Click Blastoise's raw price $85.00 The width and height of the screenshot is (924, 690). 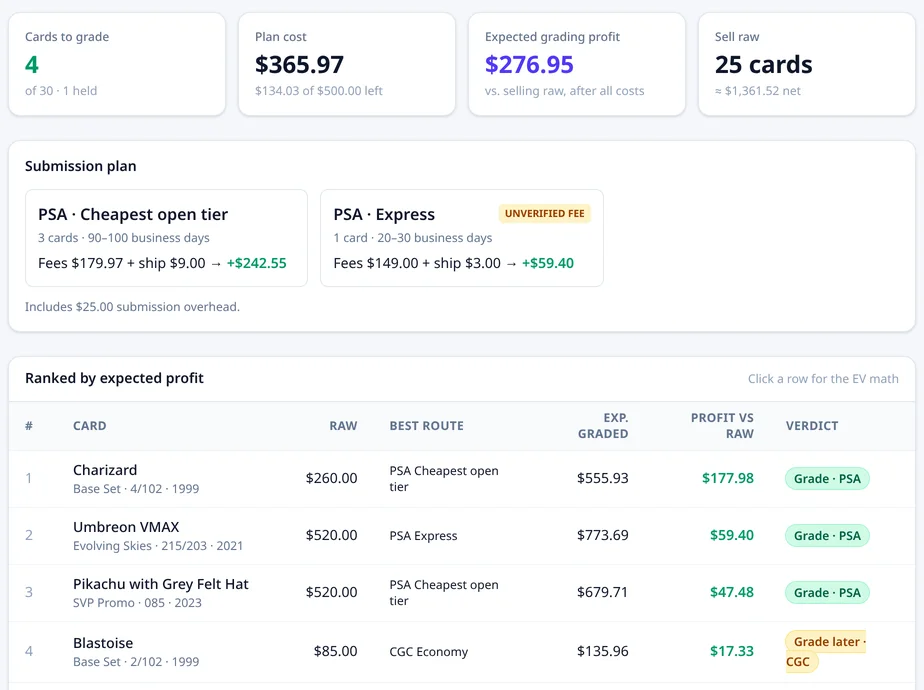click(x=335, y=651)
